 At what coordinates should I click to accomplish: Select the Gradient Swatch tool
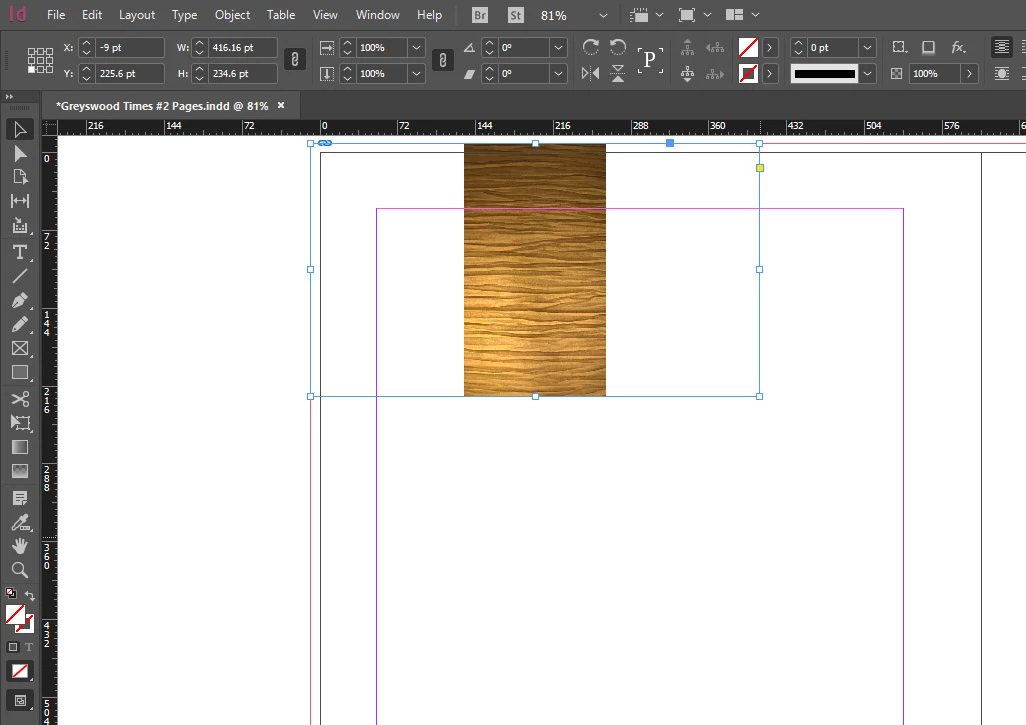point(20,447)
